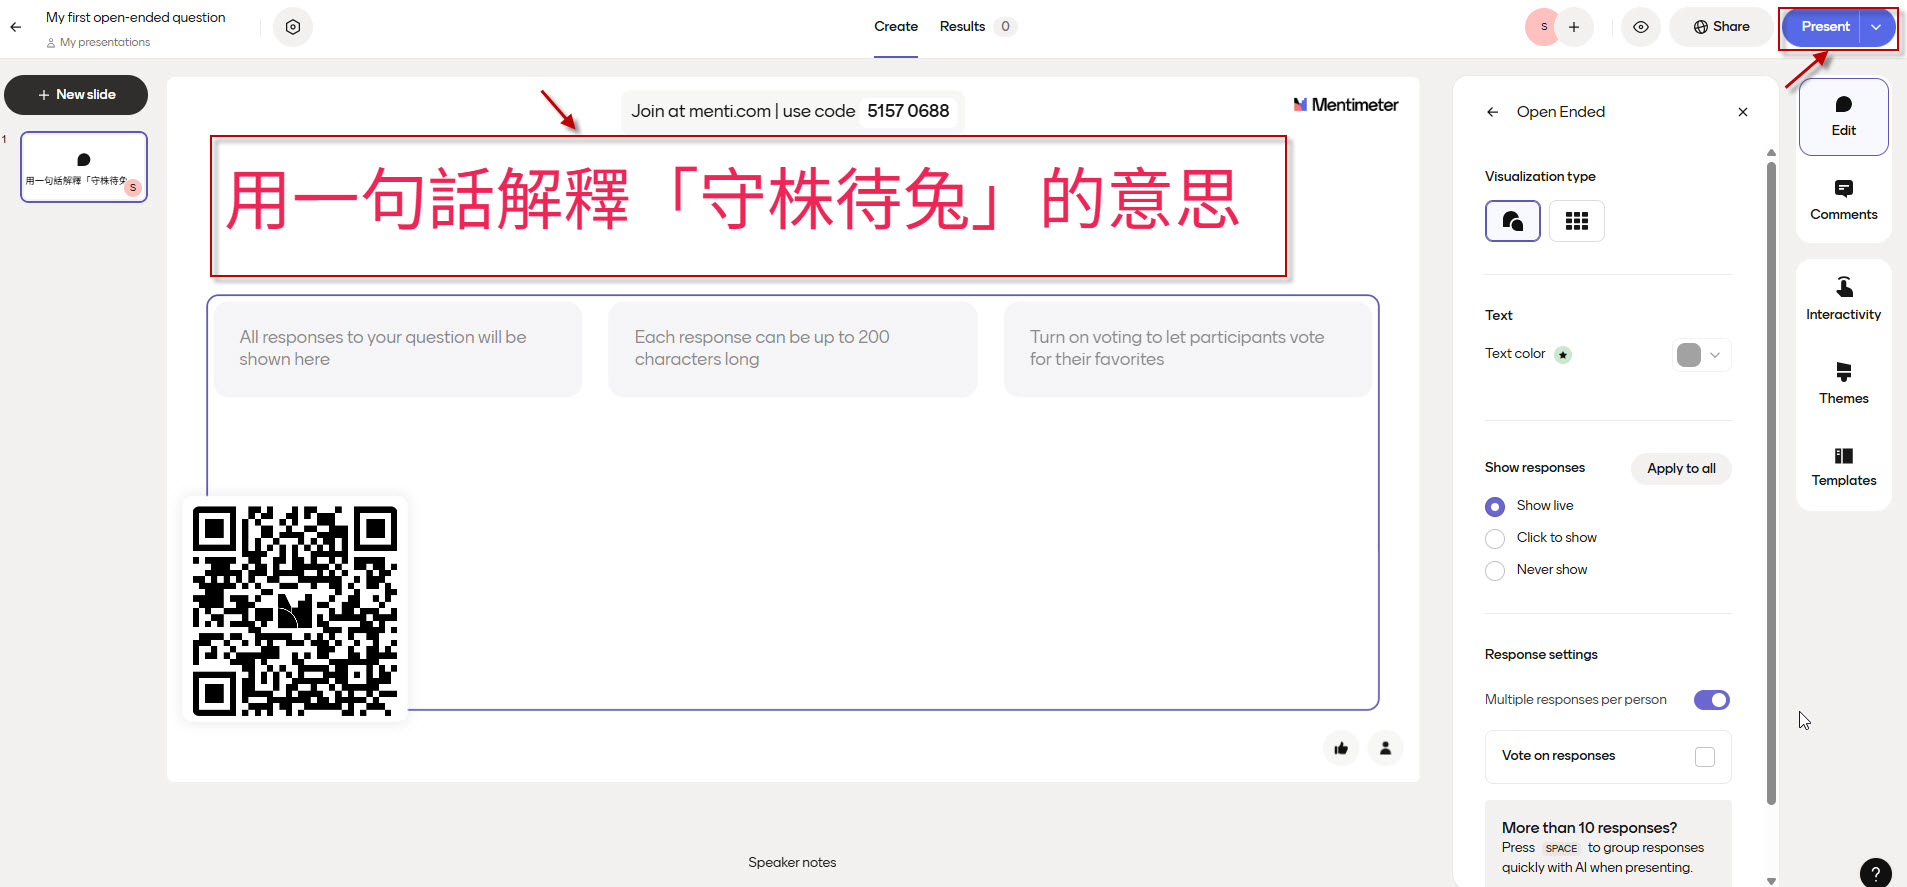Enable the Vote on responses checkbox
This screenshot has height=887, width=1907.
coord(1704,757)
